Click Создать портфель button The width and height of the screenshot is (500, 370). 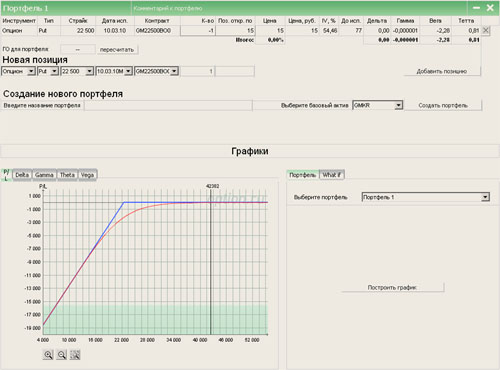[x=443, y=105]
